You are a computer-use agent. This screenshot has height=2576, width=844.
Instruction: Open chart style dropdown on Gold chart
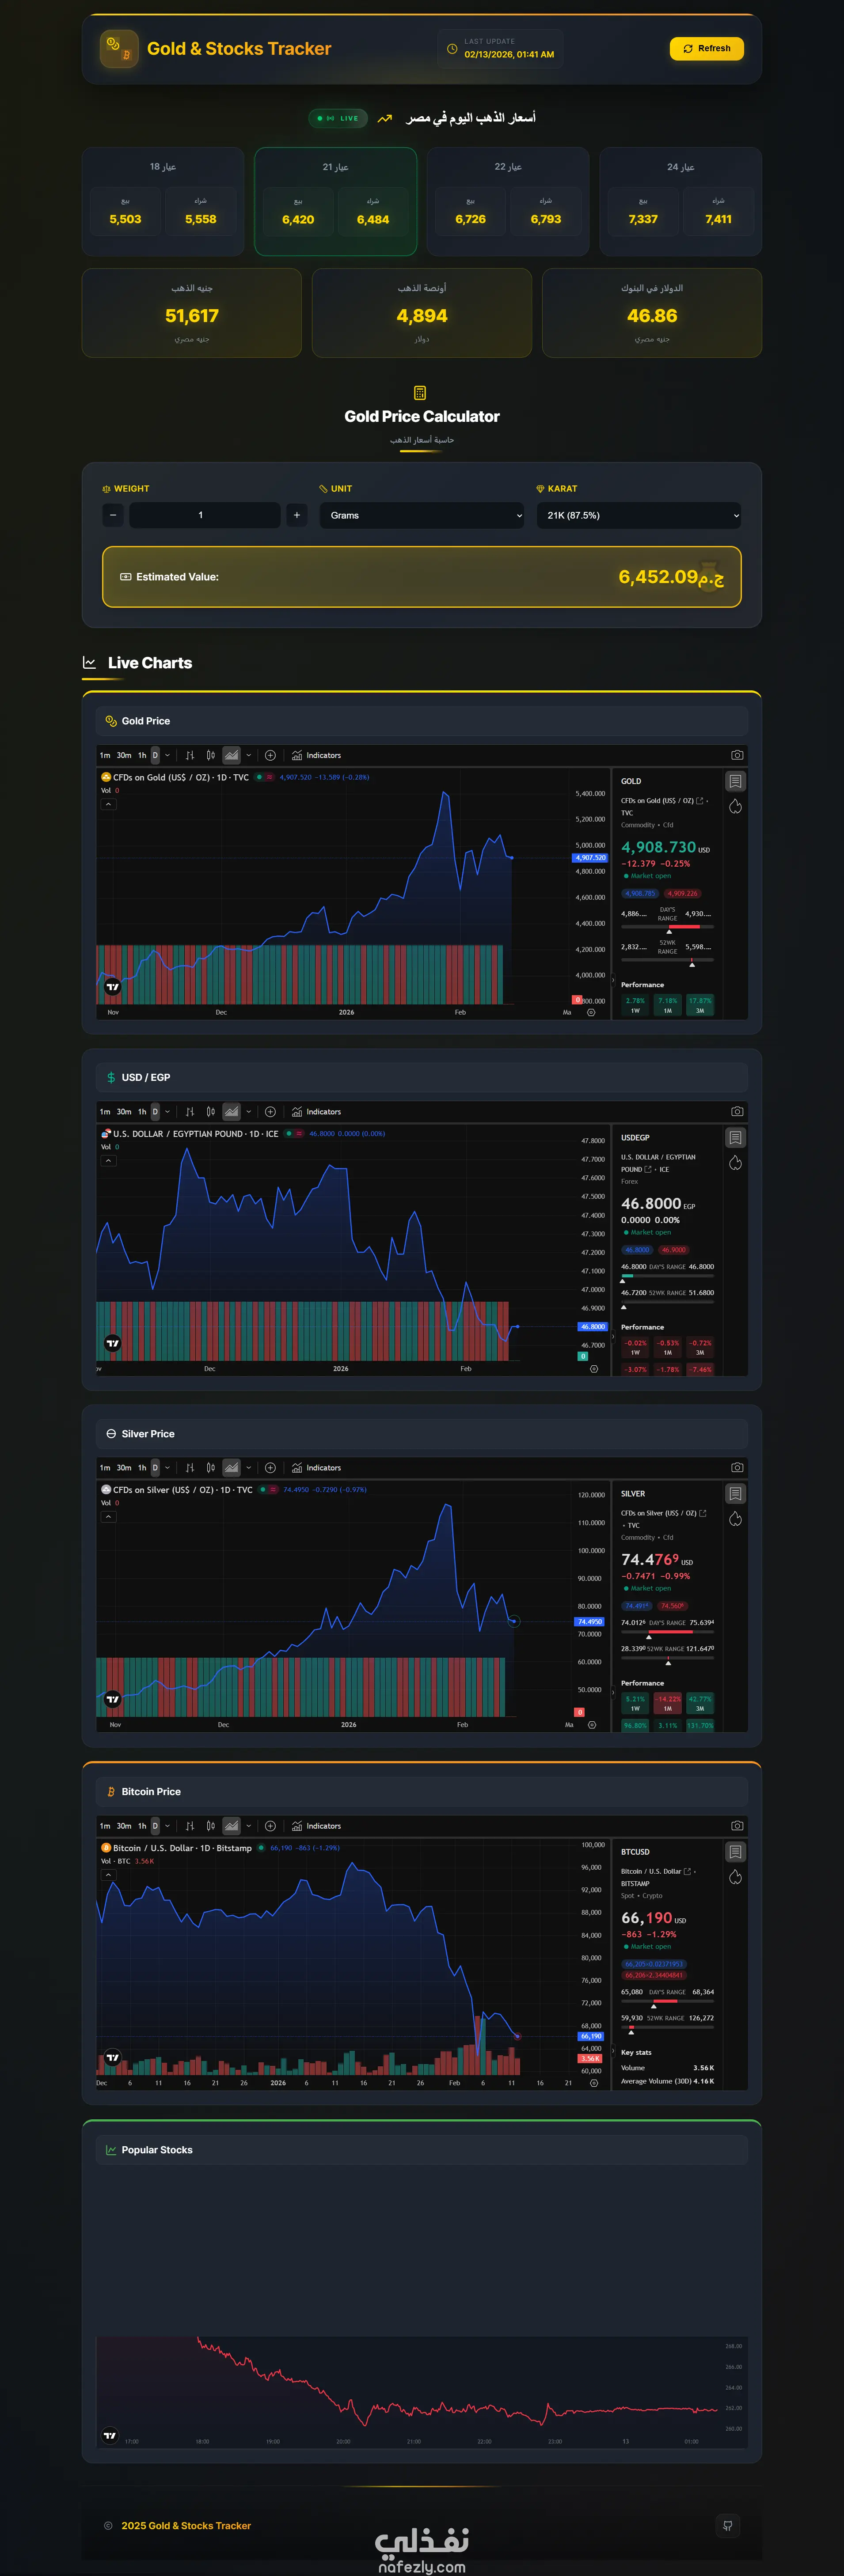click(249, 755)
